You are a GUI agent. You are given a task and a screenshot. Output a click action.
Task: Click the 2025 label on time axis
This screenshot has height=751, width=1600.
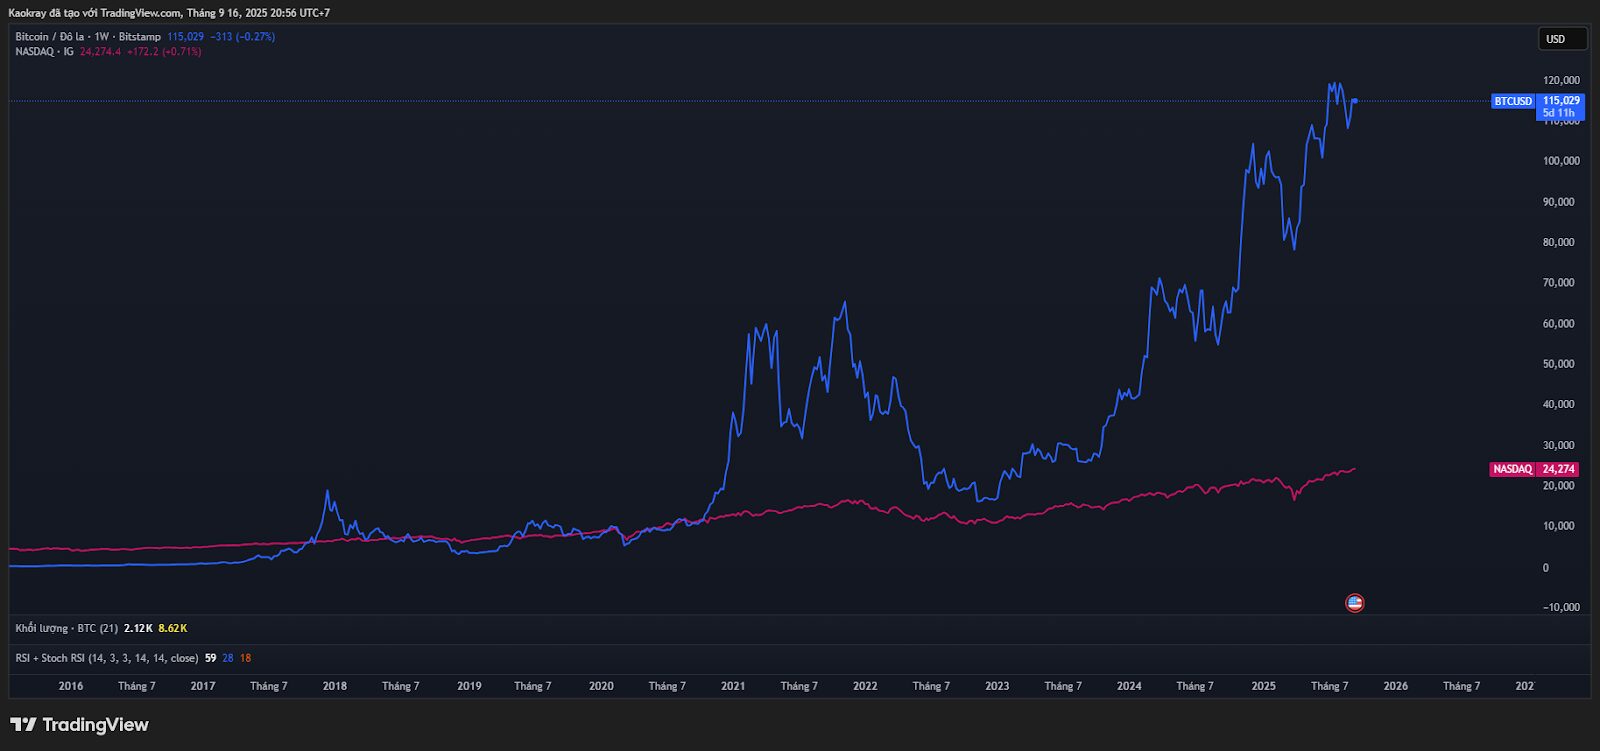coord(1264,686)
